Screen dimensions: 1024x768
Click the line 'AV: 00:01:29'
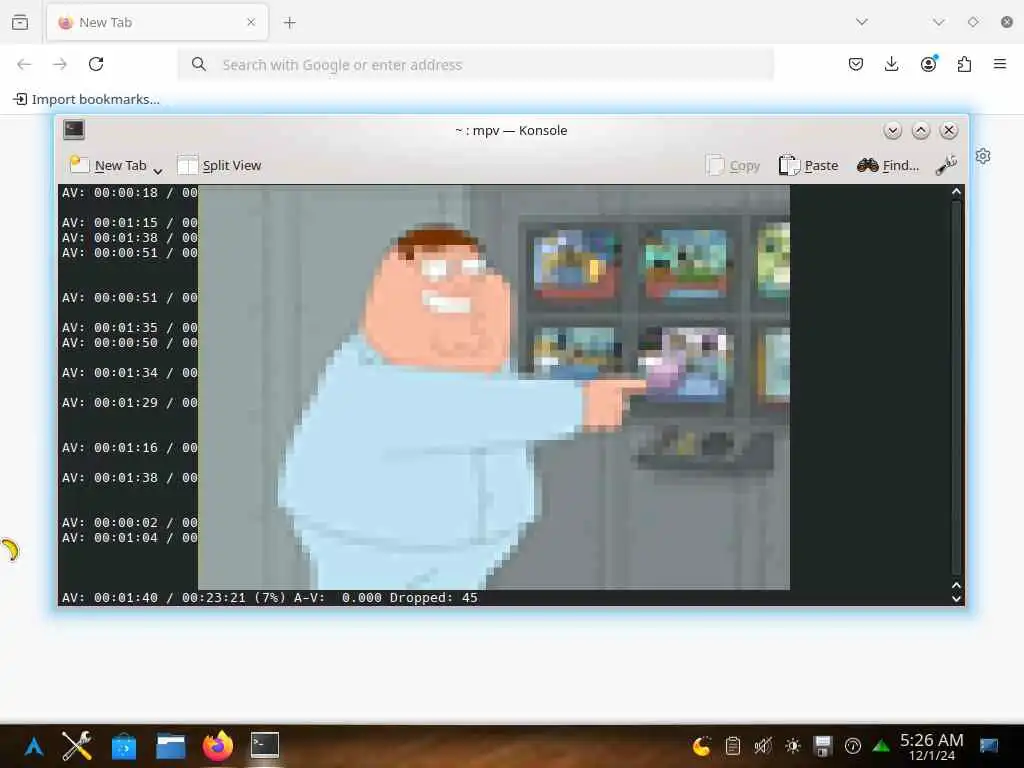coord(110,403)
